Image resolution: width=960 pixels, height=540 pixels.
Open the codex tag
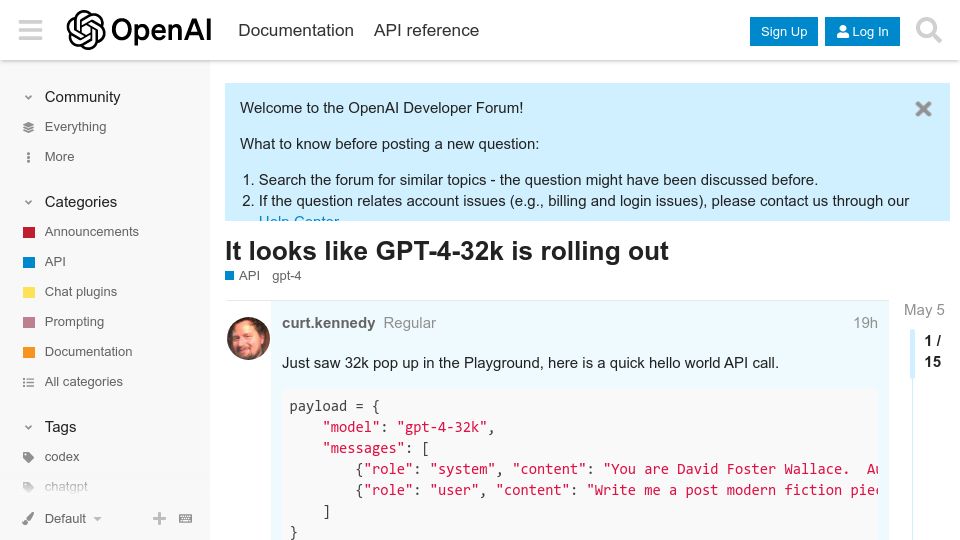pyautogui.click(x=62, y=457)
